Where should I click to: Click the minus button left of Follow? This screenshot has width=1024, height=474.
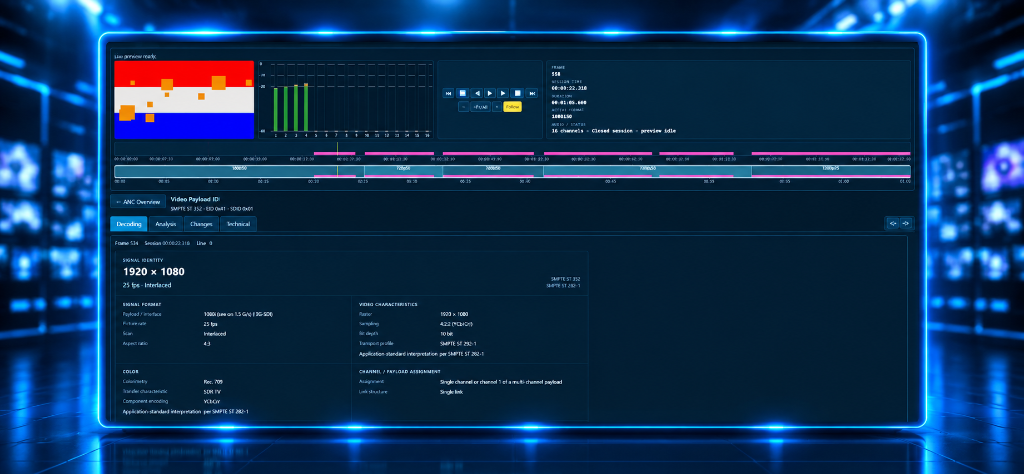pyautogui.click(x=464, y=106)
